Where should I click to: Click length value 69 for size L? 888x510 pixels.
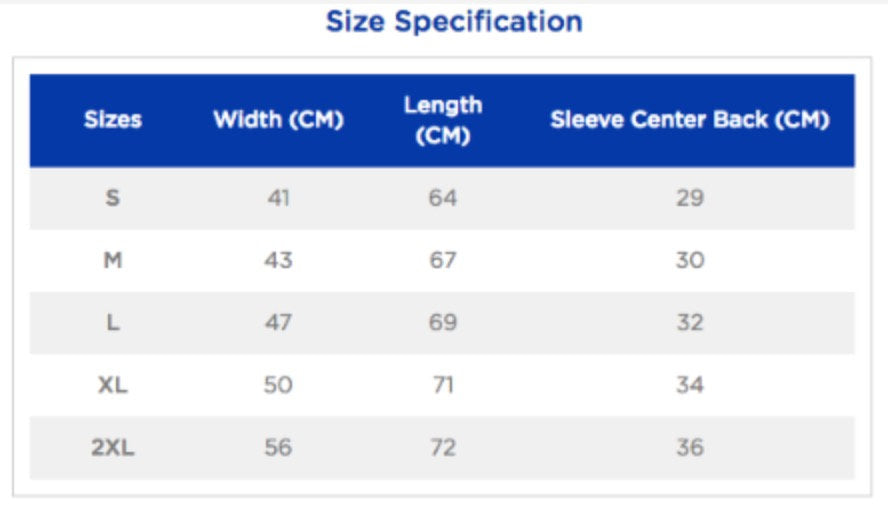pyautogui.click(x=442, y=323)
